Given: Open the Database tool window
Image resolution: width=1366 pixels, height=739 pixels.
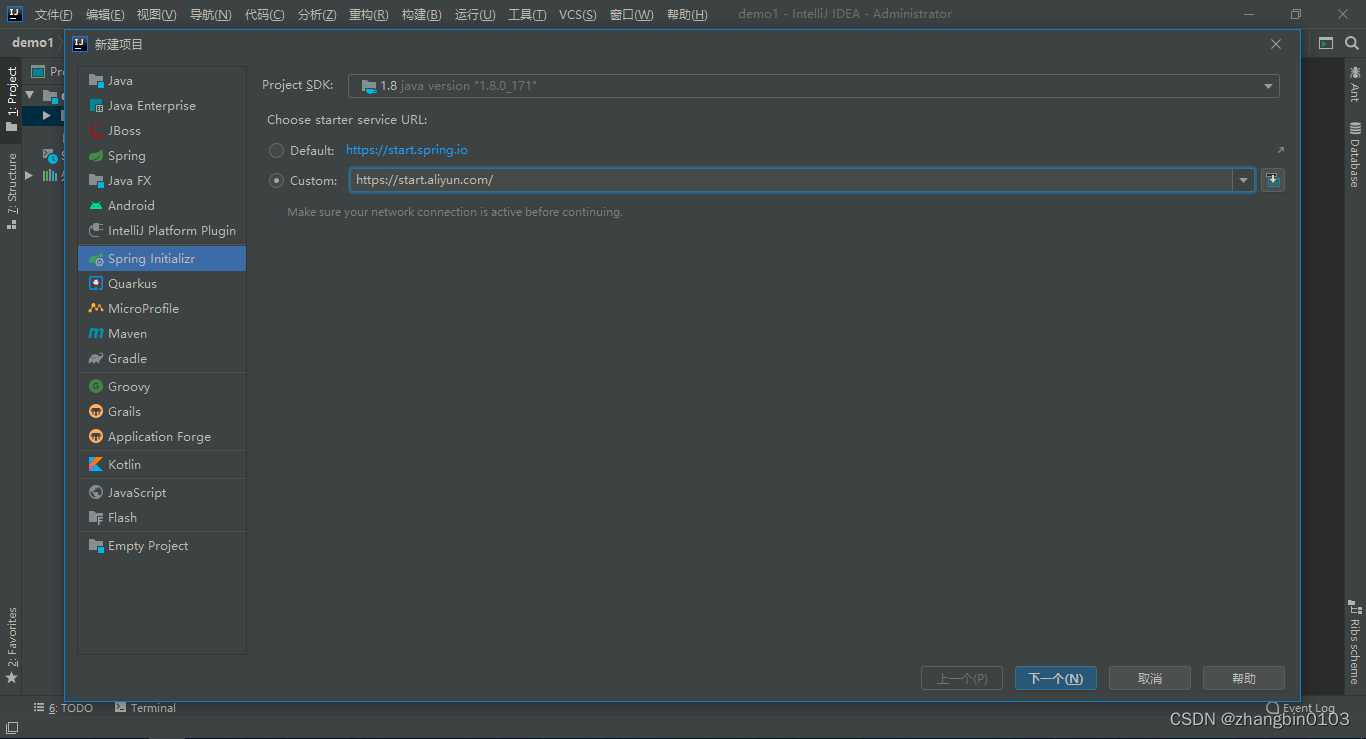Looking at the screenshot, I should (1355, 154).
